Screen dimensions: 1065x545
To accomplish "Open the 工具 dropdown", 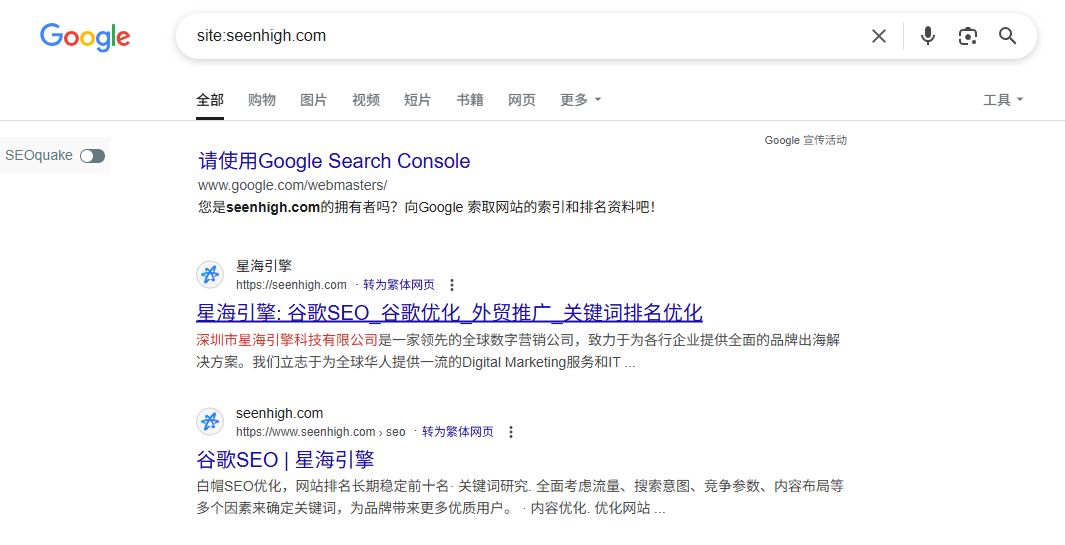I will 1003,100.
